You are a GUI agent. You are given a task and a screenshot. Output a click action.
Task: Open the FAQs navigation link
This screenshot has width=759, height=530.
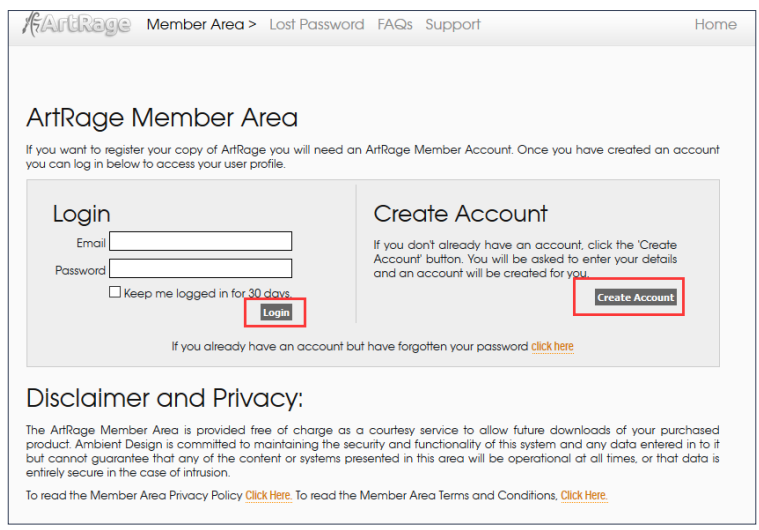[x=395, y=24]
